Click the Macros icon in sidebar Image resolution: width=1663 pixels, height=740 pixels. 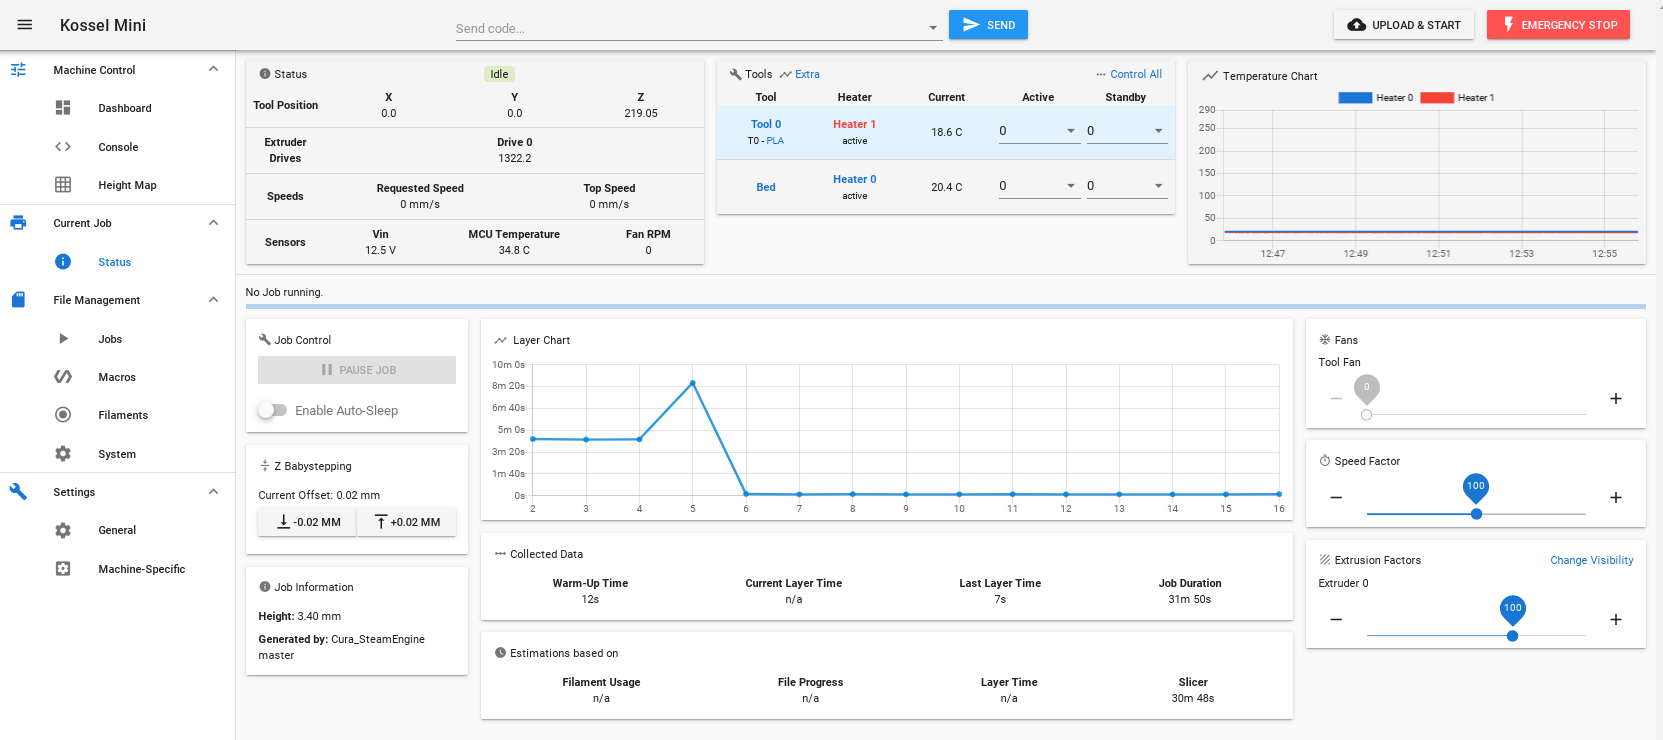(63, 377)
